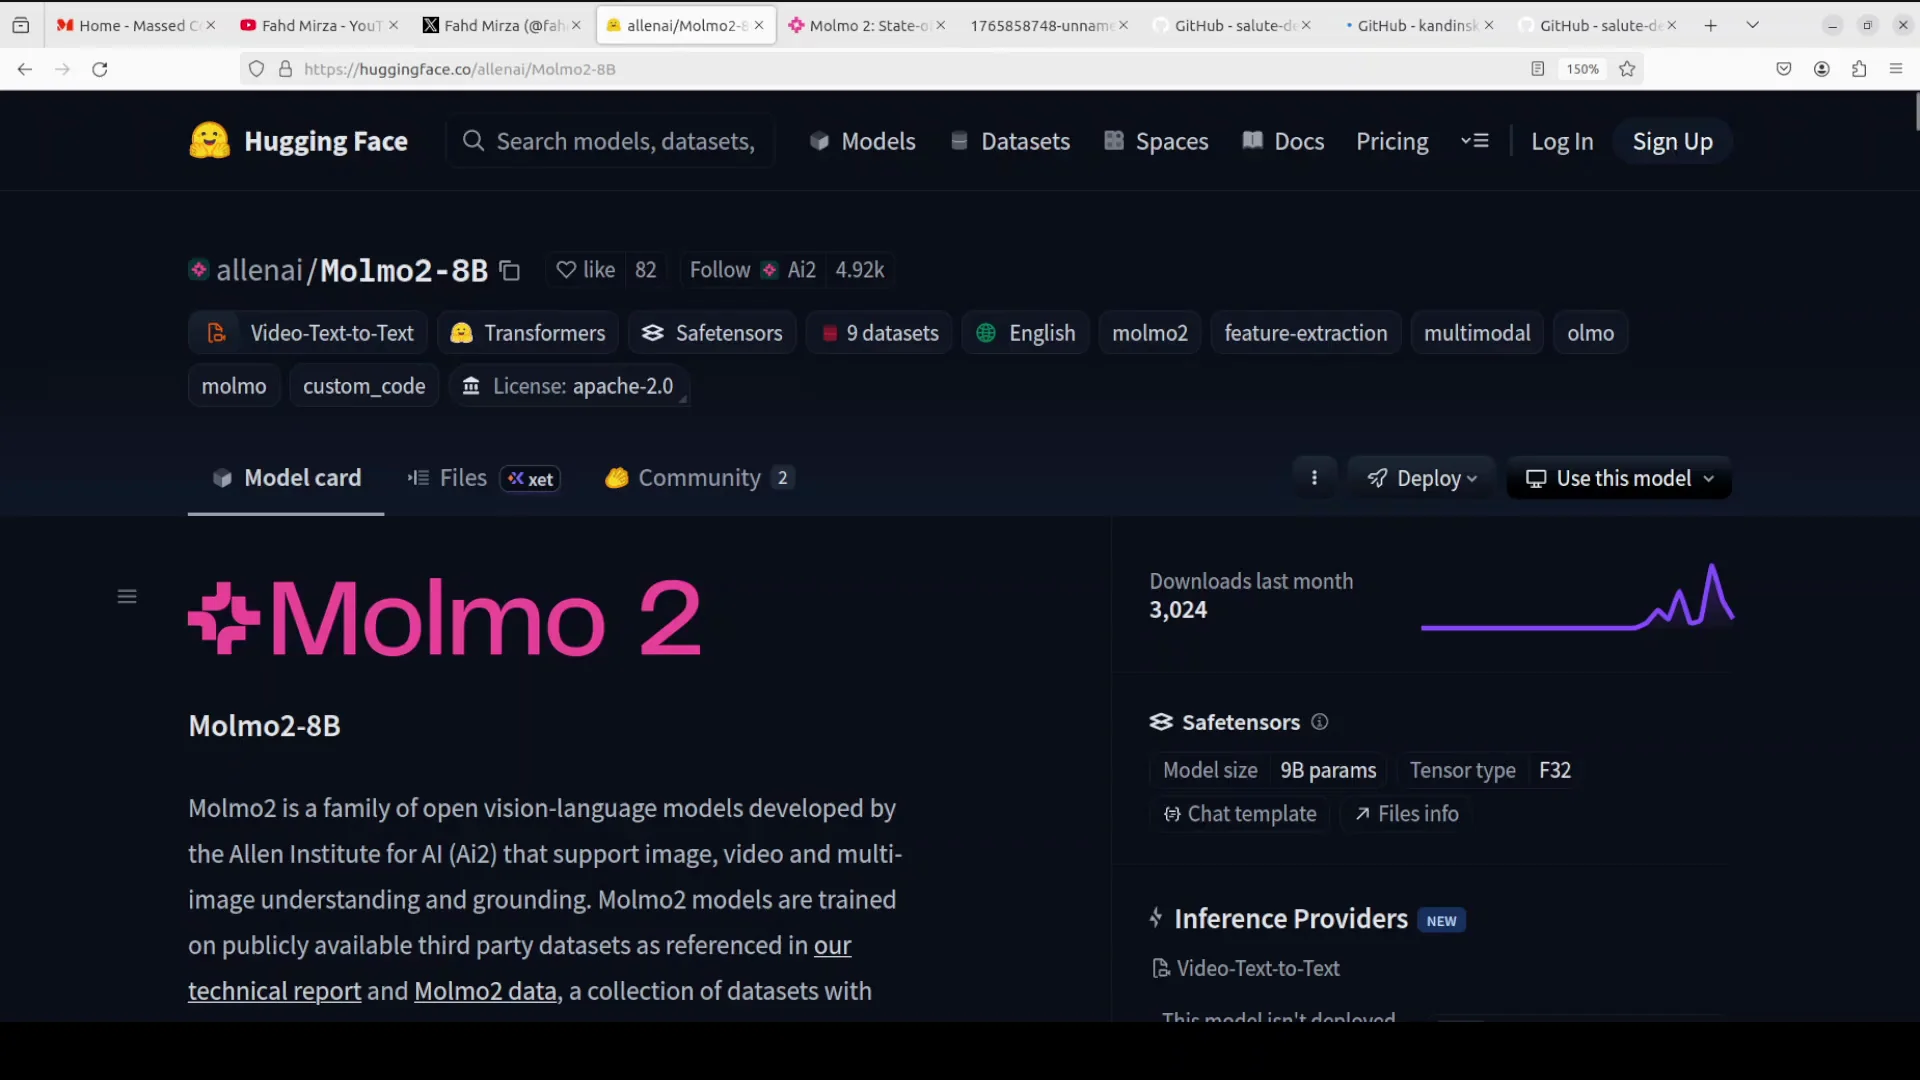The width and height of the screenshot is (1920, 1080).
Task: Click the table of contents hamburger icon
Action: 127,597
